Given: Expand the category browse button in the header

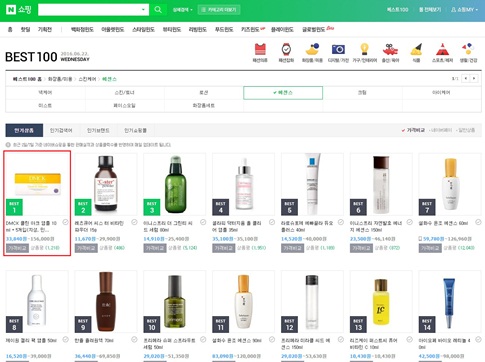Looking at the screenshot, I should click(x=219, y=10).
